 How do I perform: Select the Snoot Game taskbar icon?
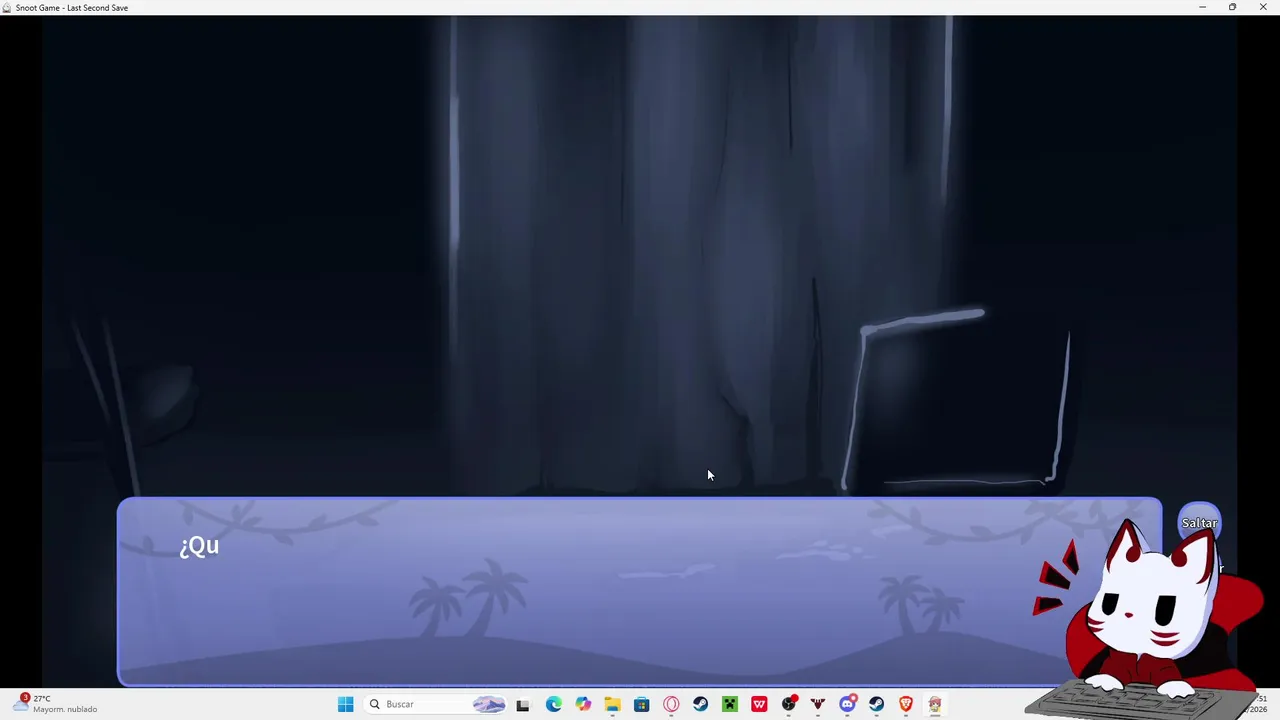[935, 704]
